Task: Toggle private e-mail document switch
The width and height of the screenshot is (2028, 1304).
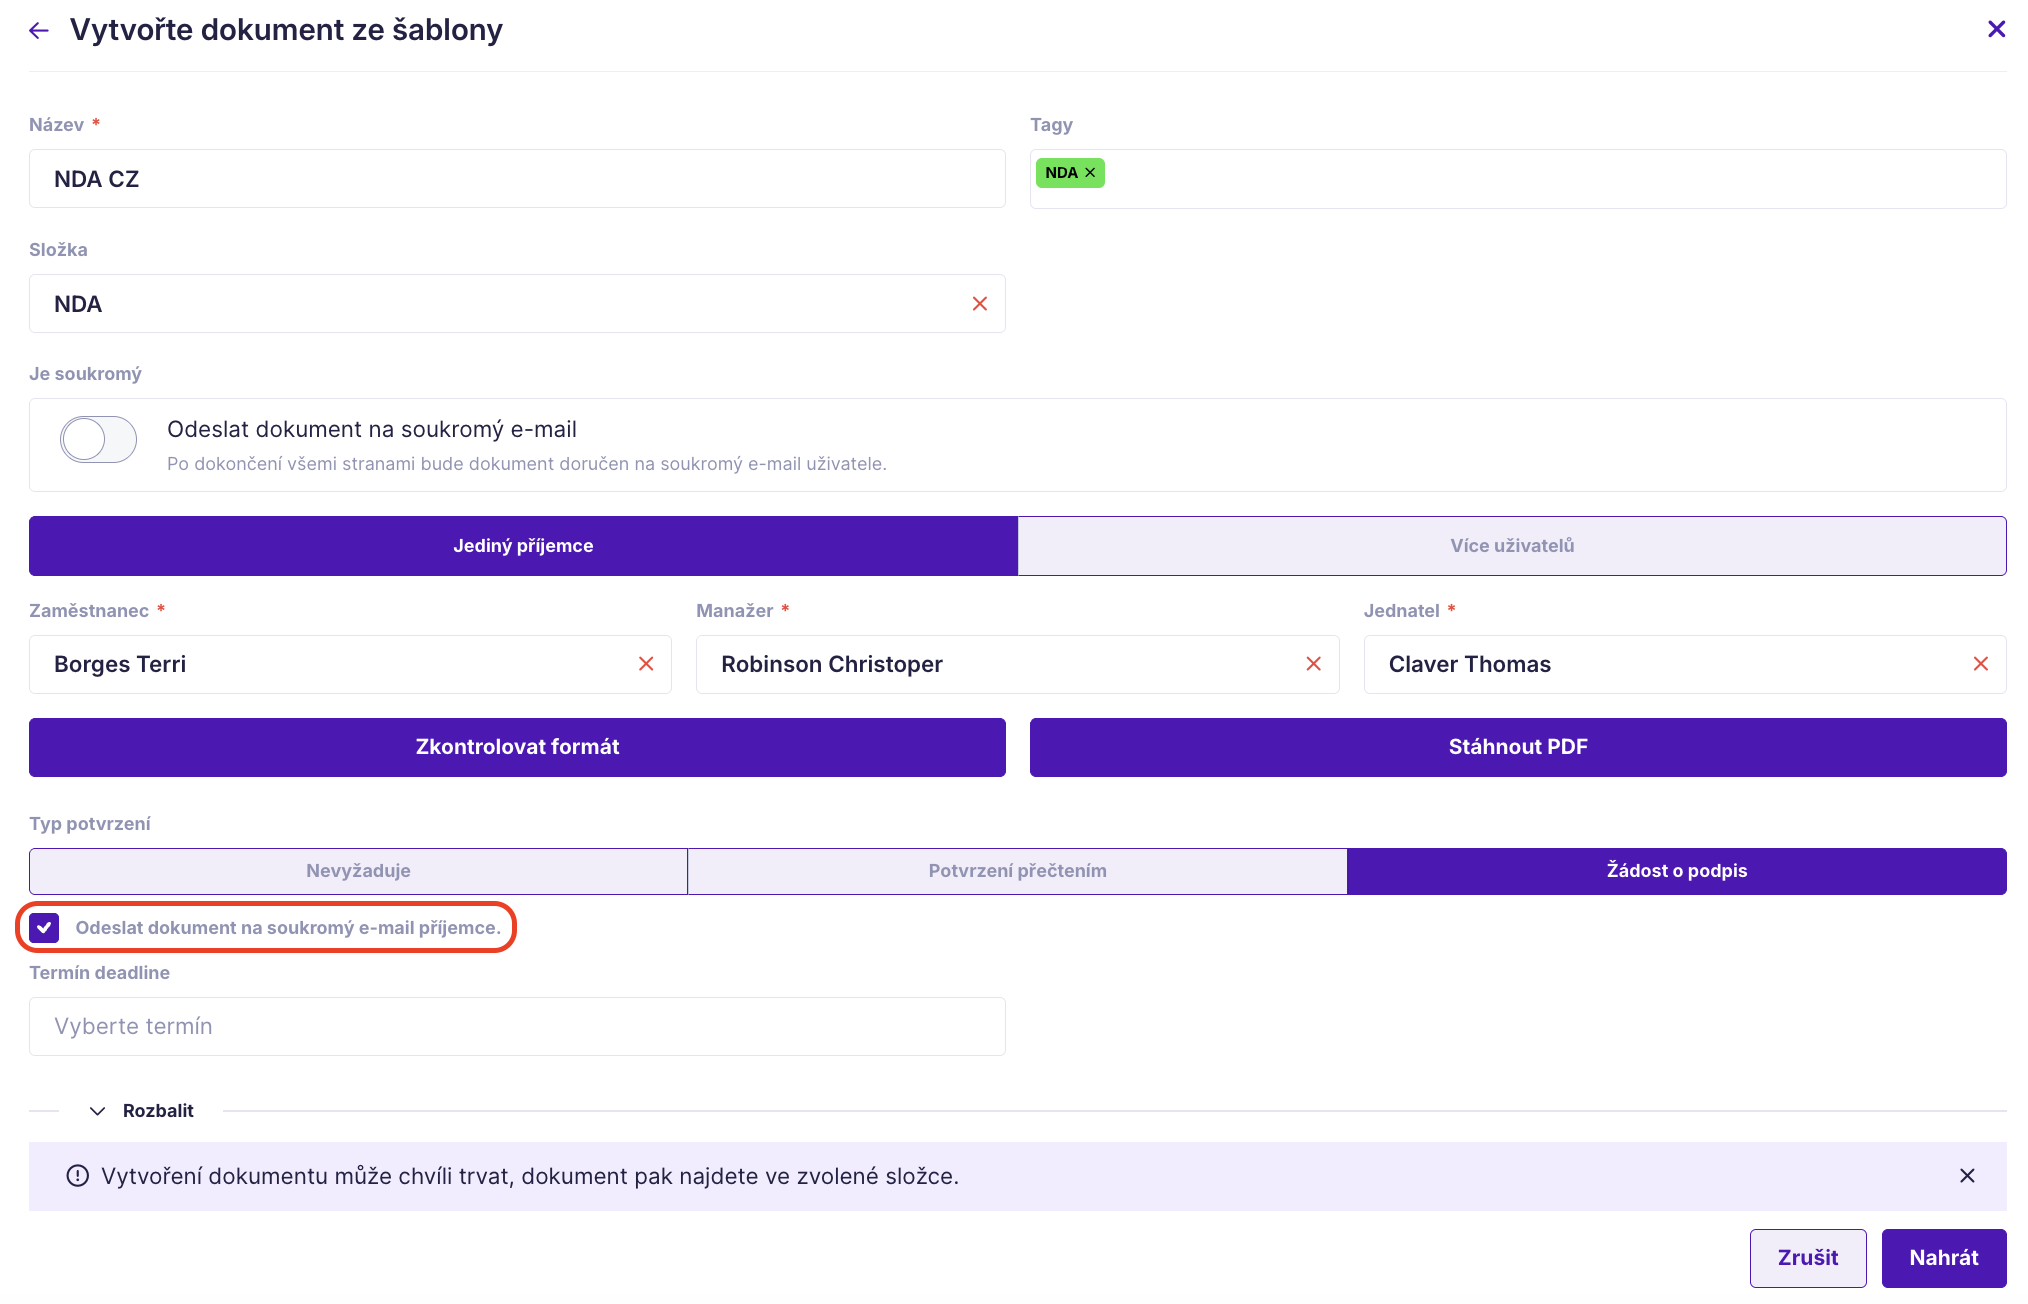Action: point(98,439)
